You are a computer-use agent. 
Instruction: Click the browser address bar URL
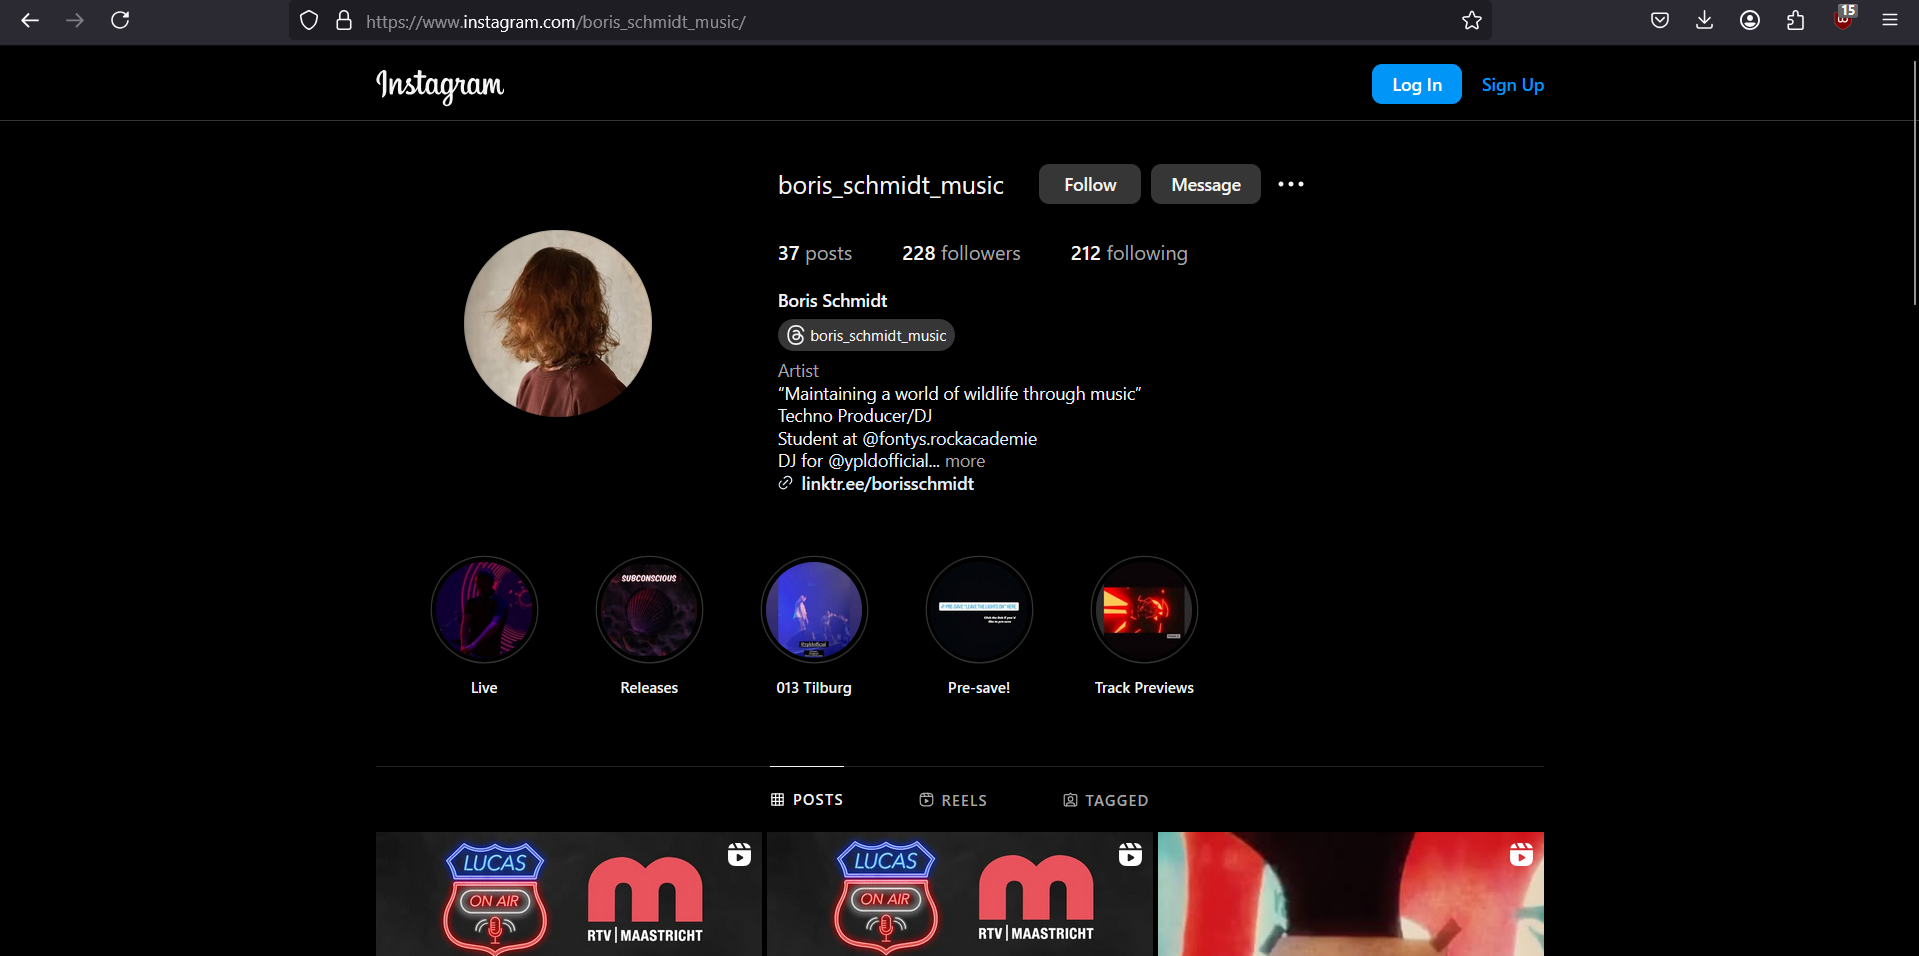tap(555, 21)
